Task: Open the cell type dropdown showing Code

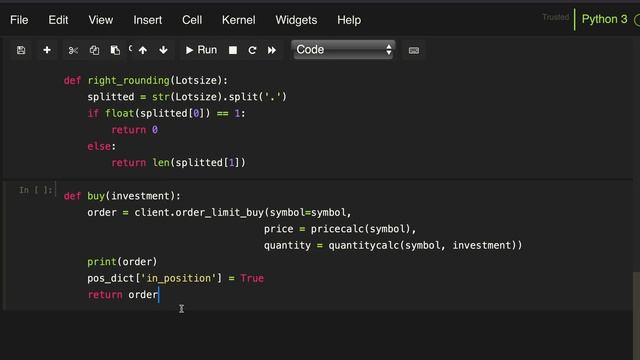Action: click(x=344, y=50)
